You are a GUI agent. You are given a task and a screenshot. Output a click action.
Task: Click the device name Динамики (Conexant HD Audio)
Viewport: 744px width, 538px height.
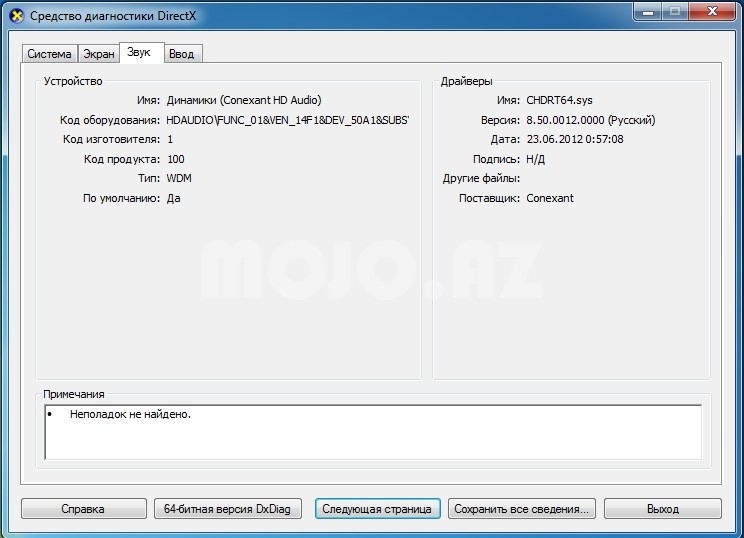point(243,101)
